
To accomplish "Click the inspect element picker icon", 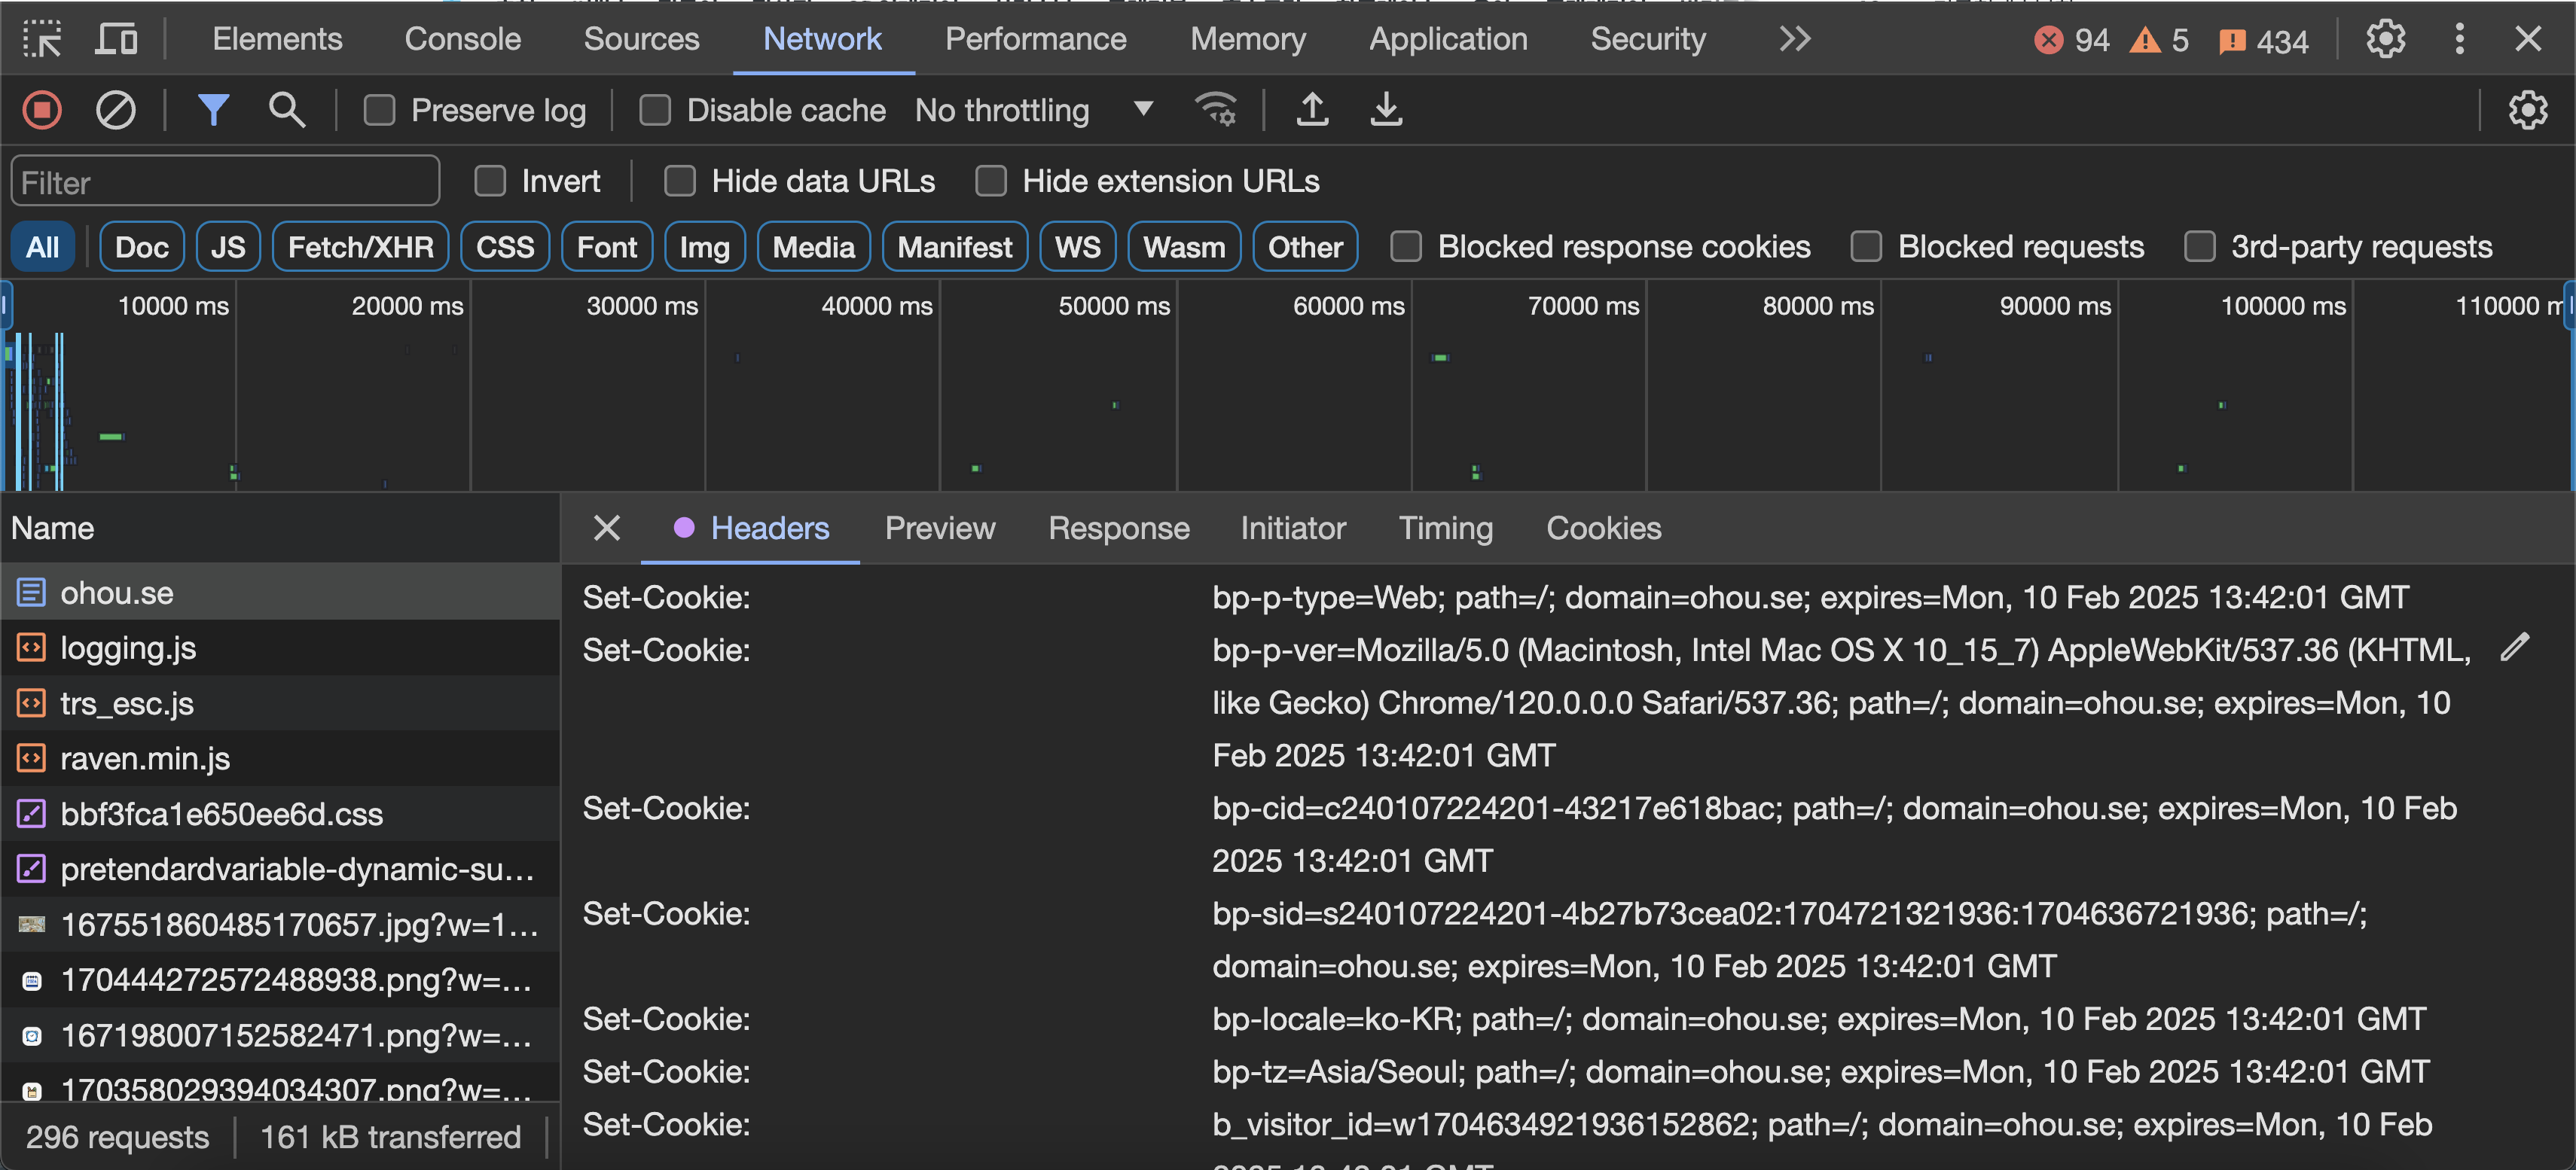I will pos(42,39).
